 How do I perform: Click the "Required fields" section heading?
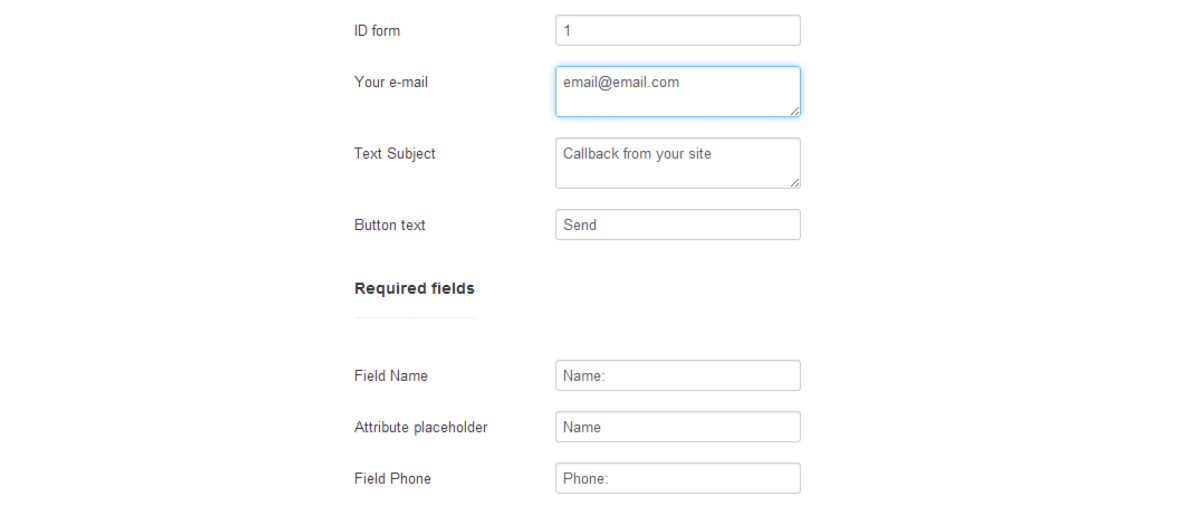(414, 289)
